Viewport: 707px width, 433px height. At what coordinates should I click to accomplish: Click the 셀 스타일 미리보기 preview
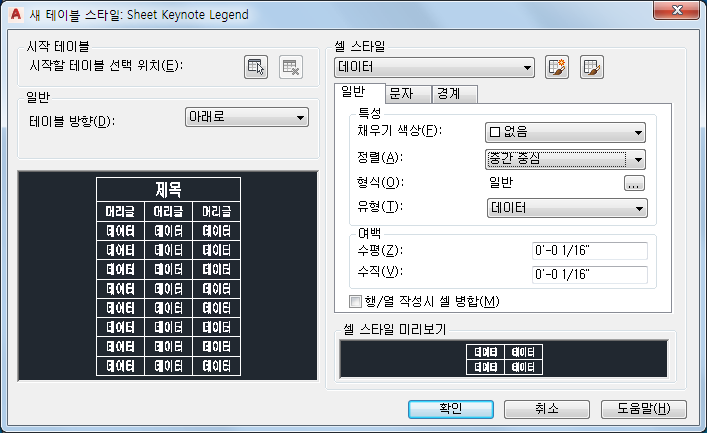tap(504, 359)
